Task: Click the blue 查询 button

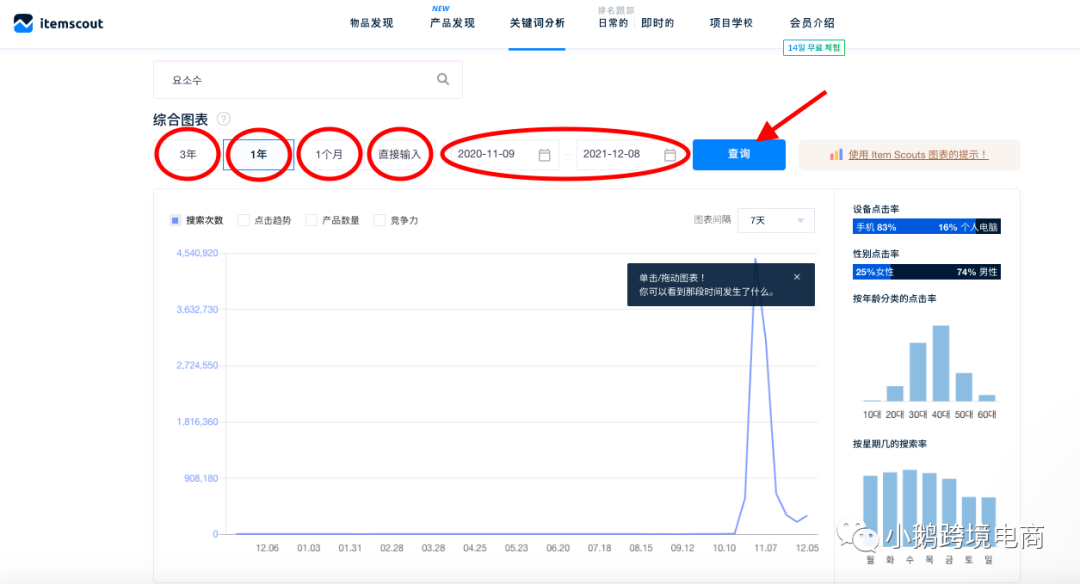Action: 739,154
